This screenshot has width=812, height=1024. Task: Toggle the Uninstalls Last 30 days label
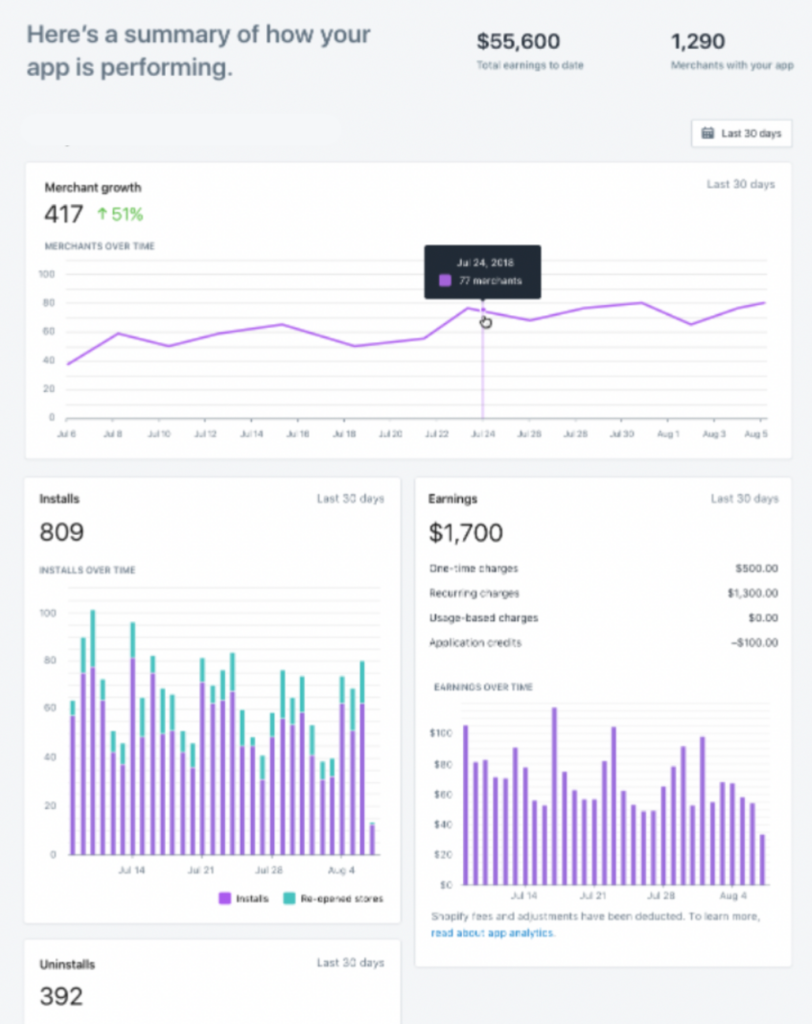click(x=349, y=962)
